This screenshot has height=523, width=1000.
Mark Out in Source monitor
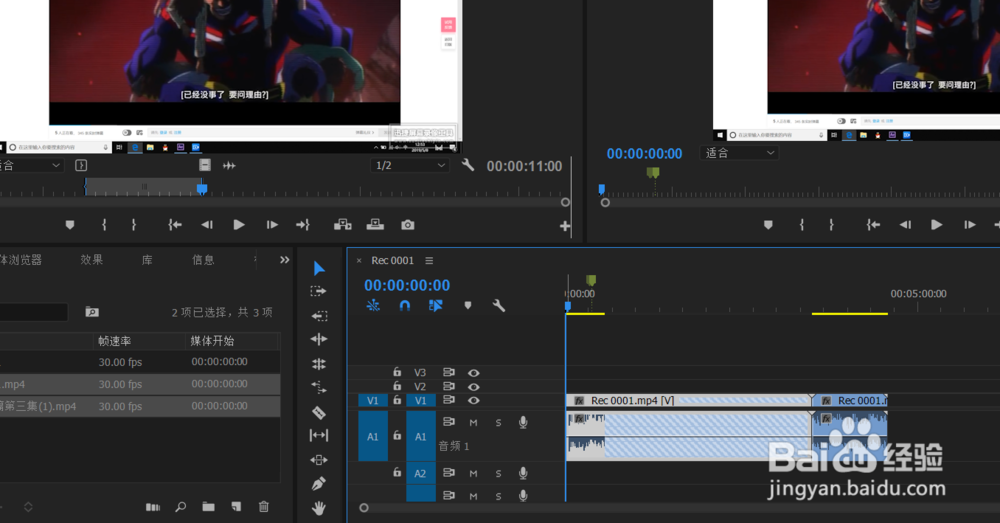(x=133, y=225)
